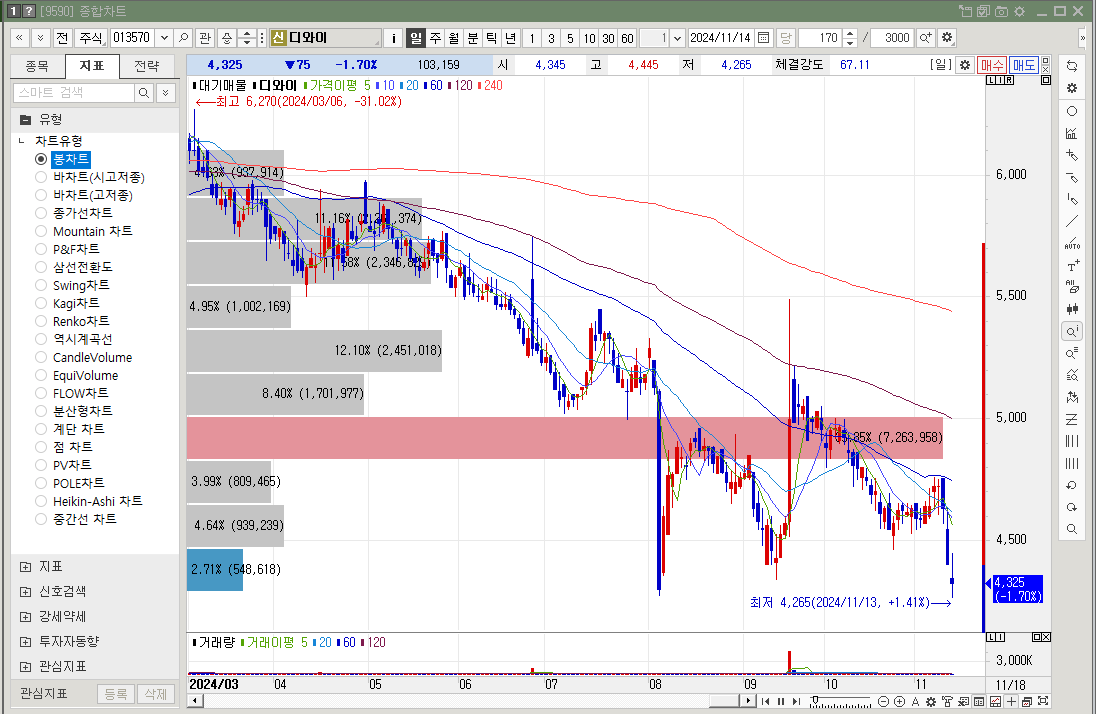This screenshot has height=714, width=1096.
Task: Click the redo arrow in right toolbar
Action: [1072, 507]
